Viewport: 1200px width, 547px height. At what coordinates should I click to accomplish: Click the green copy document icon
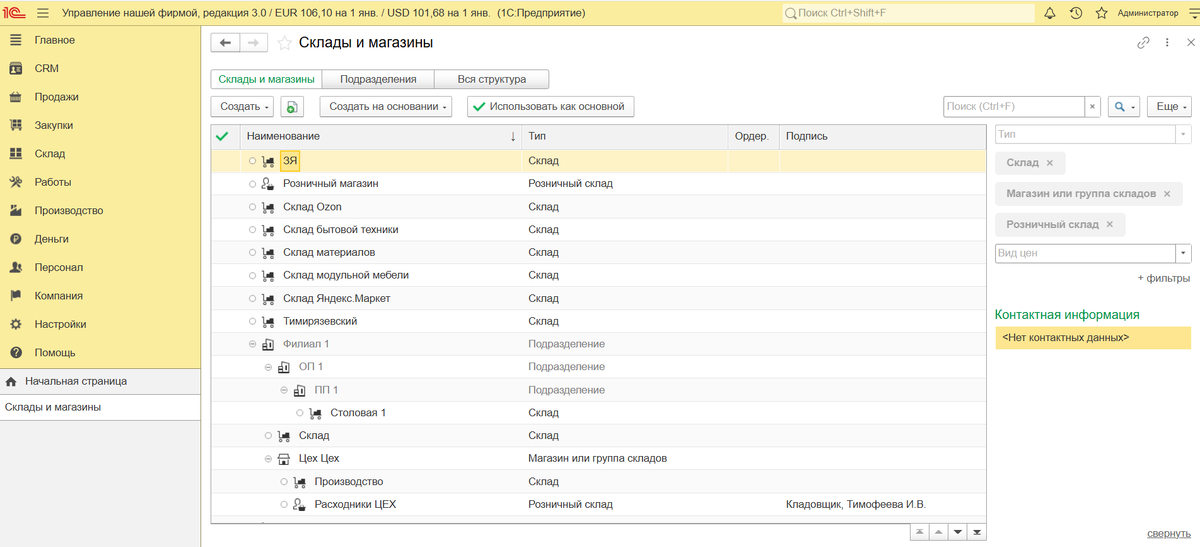[x=292, y=106]
